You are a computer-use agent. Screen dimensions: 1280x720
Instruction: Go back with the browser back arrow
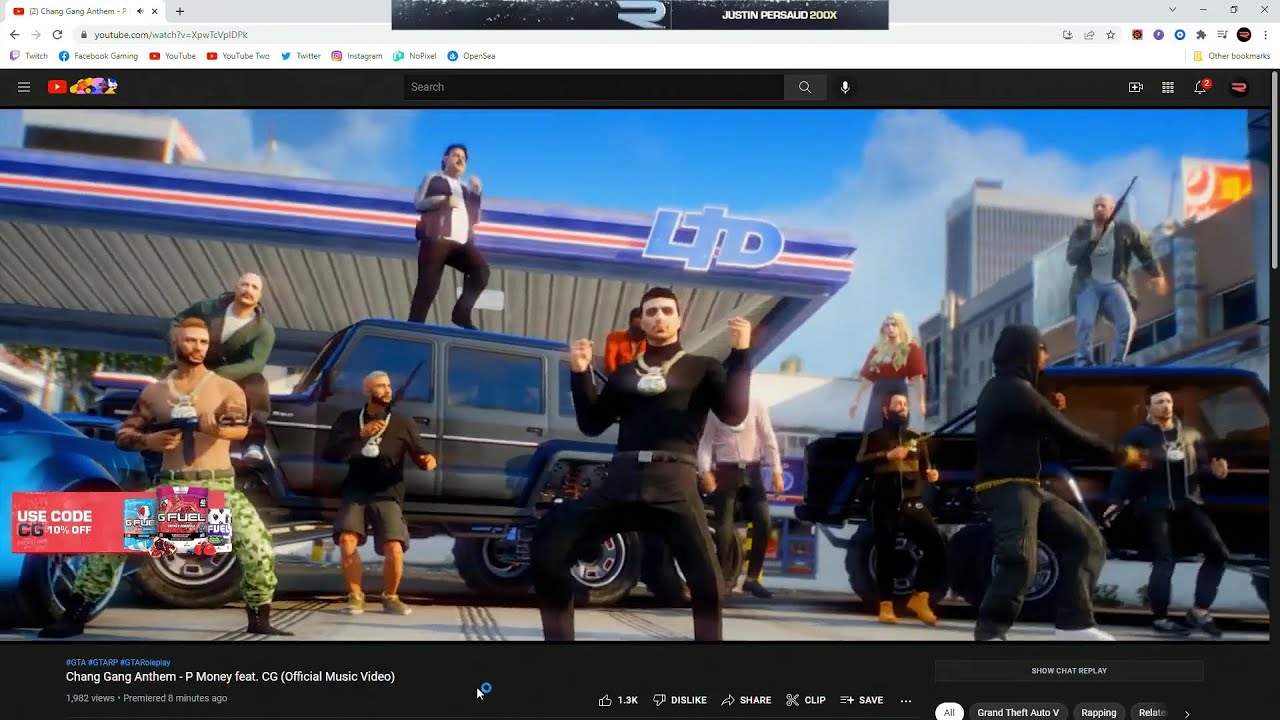[14, 34]
